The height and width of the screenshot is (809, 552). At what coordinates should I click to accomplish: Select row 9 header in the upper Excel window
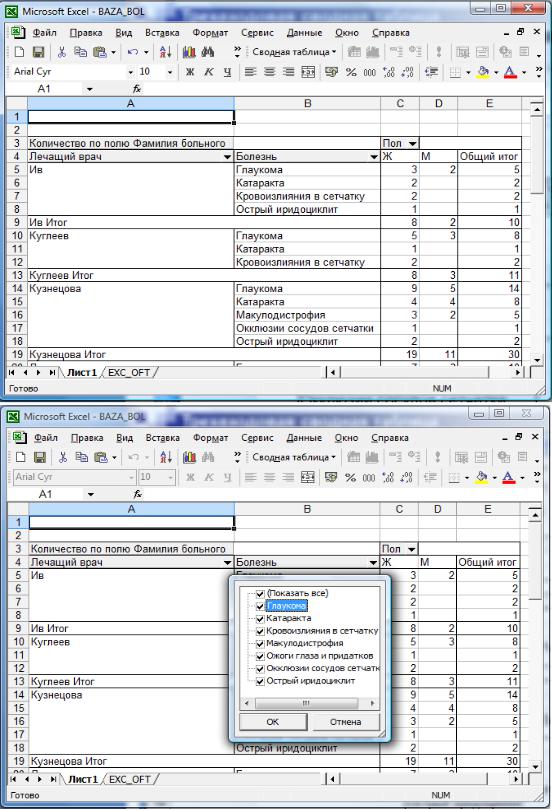tap(17, 222)
